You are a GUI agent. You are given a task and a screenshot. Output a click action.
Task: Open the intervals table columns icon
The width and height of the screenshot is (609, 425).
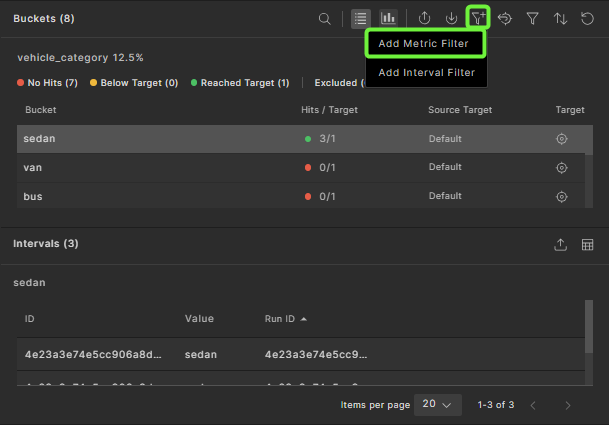pyautogui.click(x=588, y=244)
